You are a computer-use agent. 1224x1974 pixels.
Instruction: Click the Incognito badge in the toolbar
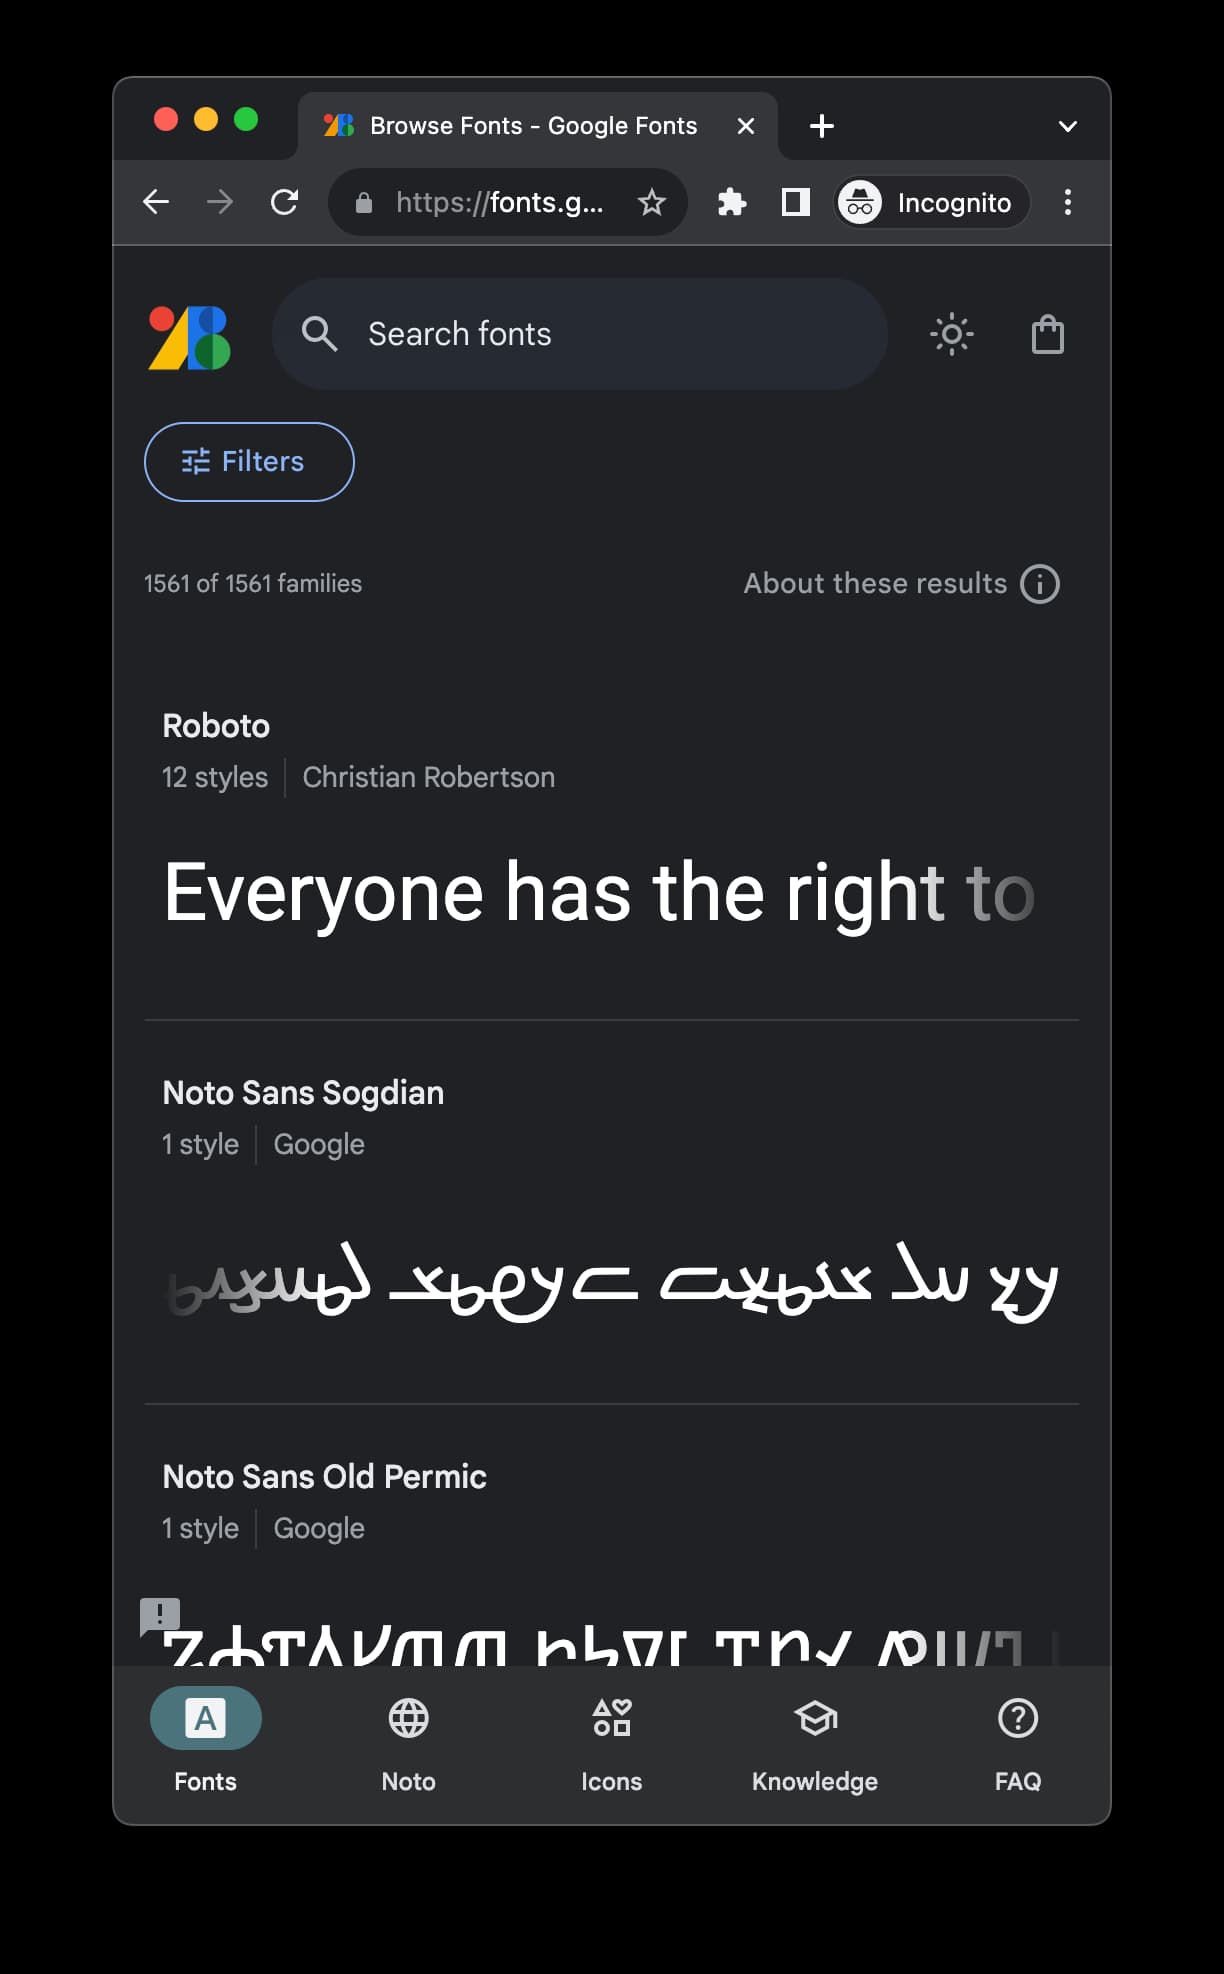928,202
